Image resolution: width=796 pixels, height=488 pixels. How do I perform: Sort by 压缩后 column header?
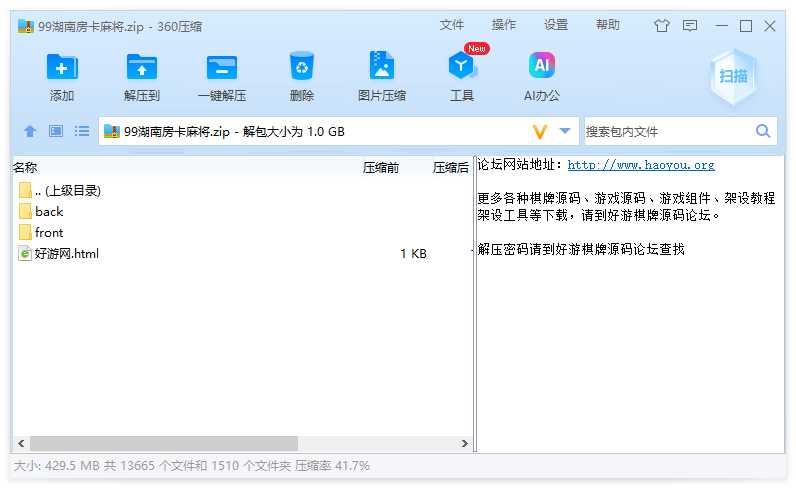[x=450, y=168]
